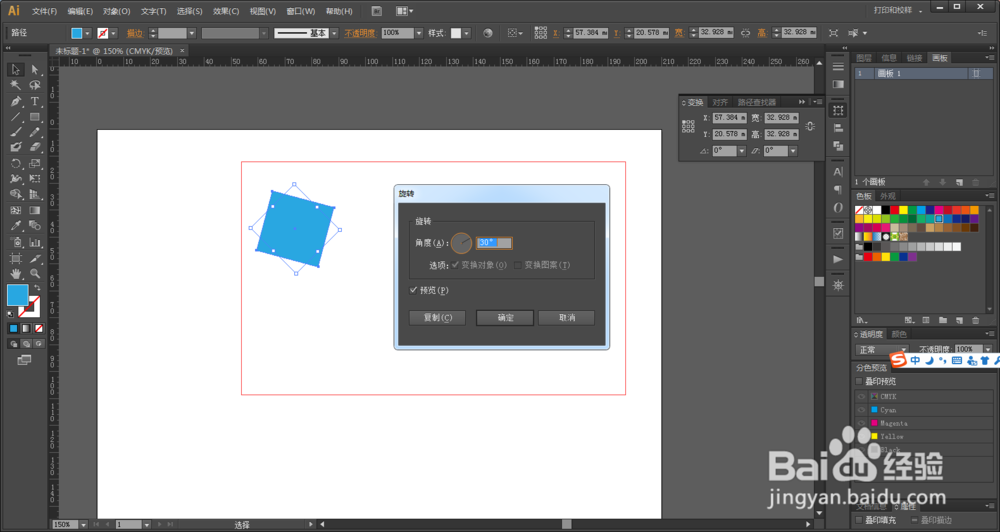Open the stroke color dropdown in control bar
This screenshot has height=532, width=1000.
[x=114, y=33]
